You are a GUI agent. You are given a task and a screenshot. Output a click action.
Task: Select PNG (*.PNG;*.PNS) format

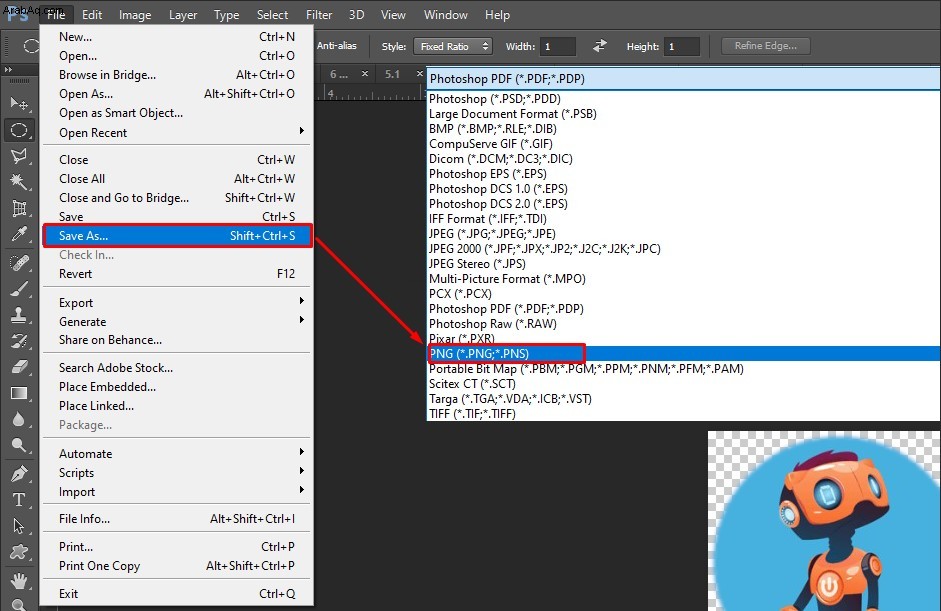click(x=684, y=354)
